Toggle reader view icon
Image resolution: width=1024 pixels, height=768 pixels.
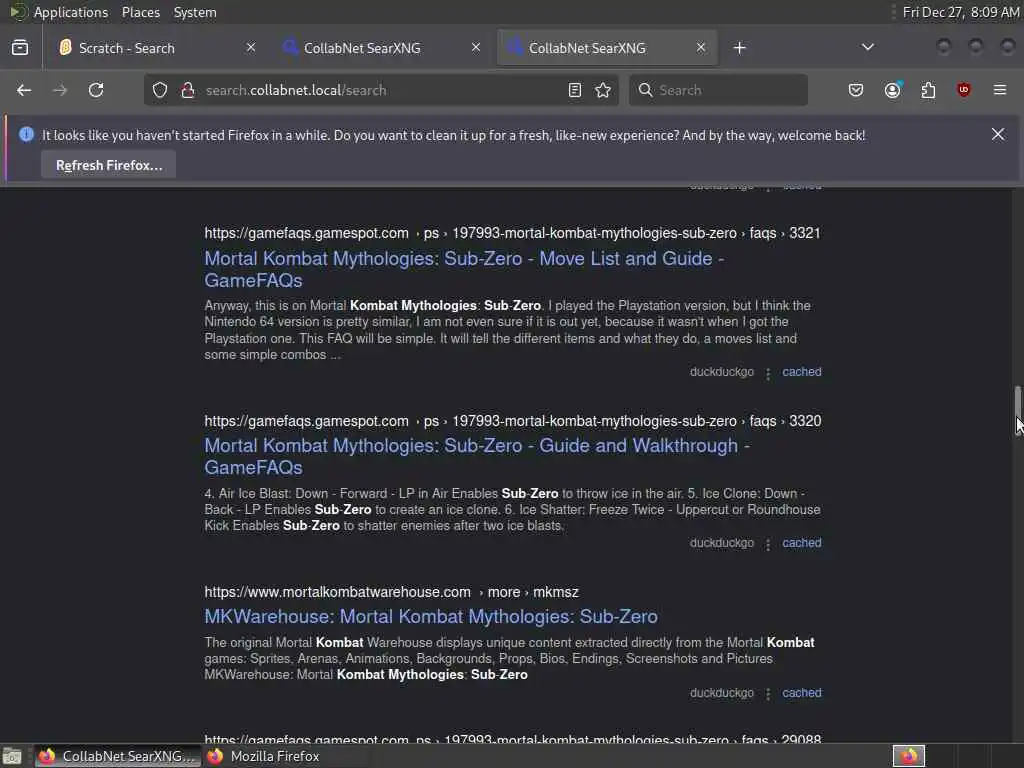point(575,90)
